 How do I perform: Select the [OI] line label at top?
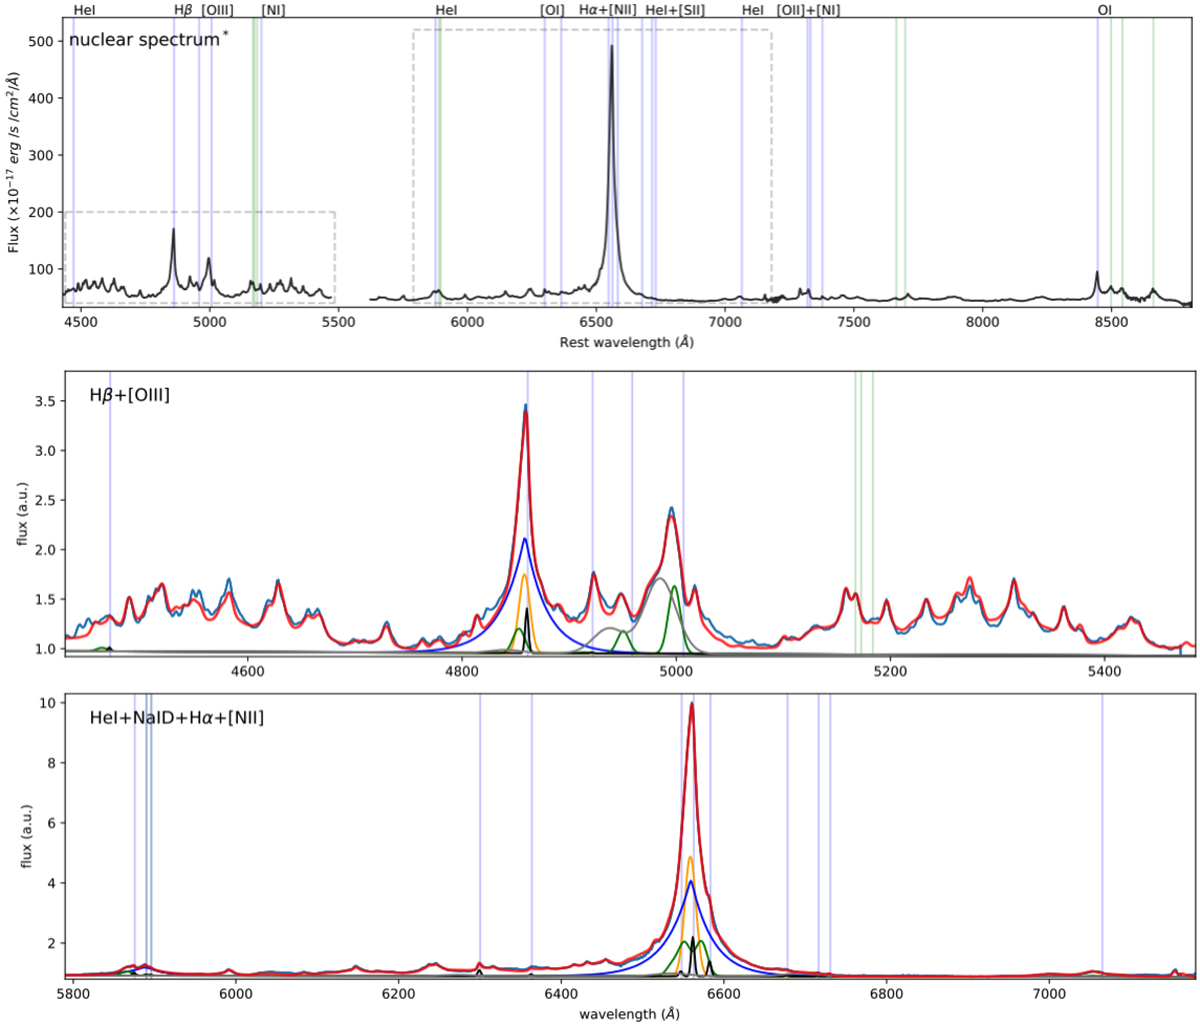552,10
